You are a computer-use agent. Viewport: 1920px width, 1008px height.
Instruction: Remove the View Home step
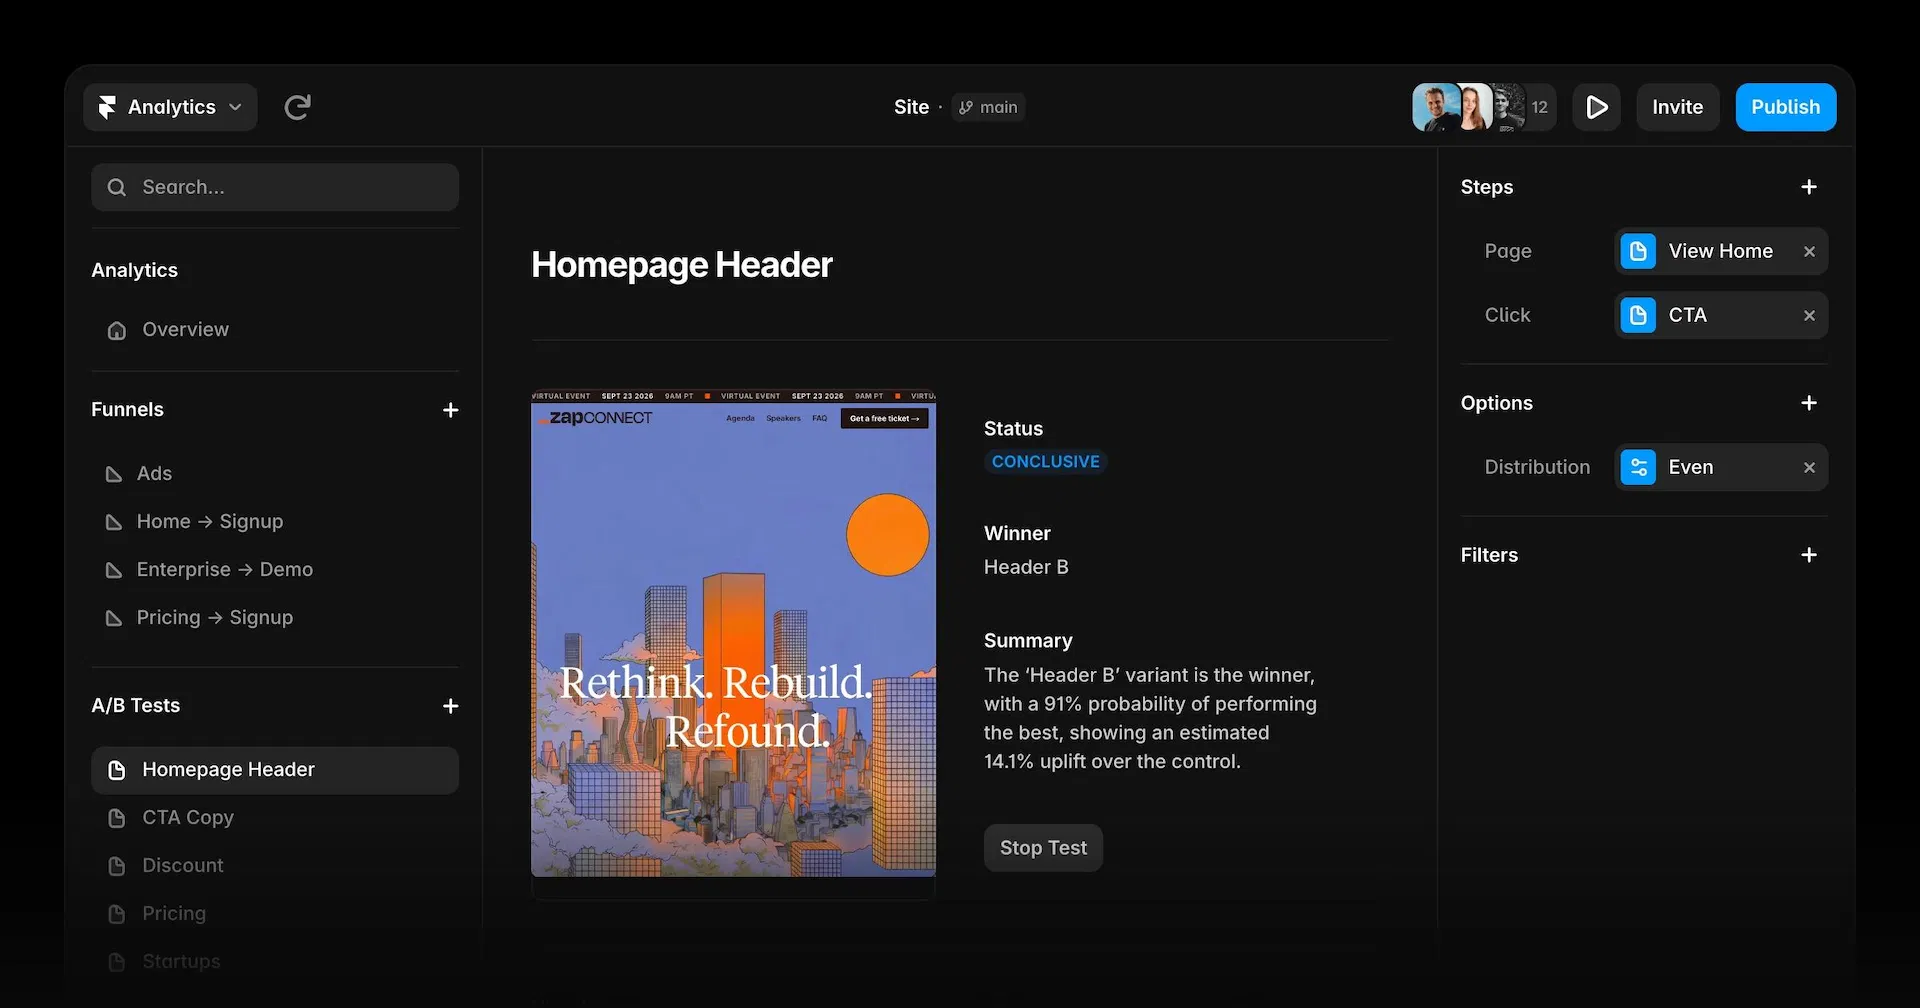pyautogui.click(x=1809, y=252)
